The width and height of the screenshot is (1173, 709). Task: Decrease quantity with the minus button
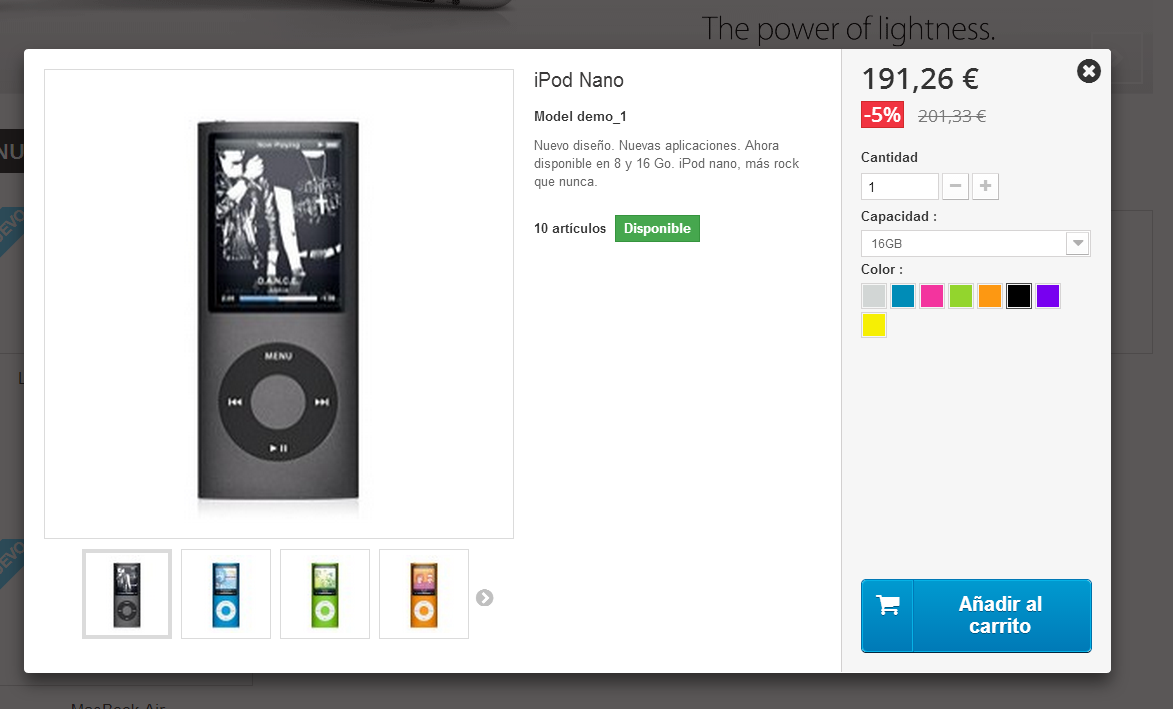(x=955, y=186)
